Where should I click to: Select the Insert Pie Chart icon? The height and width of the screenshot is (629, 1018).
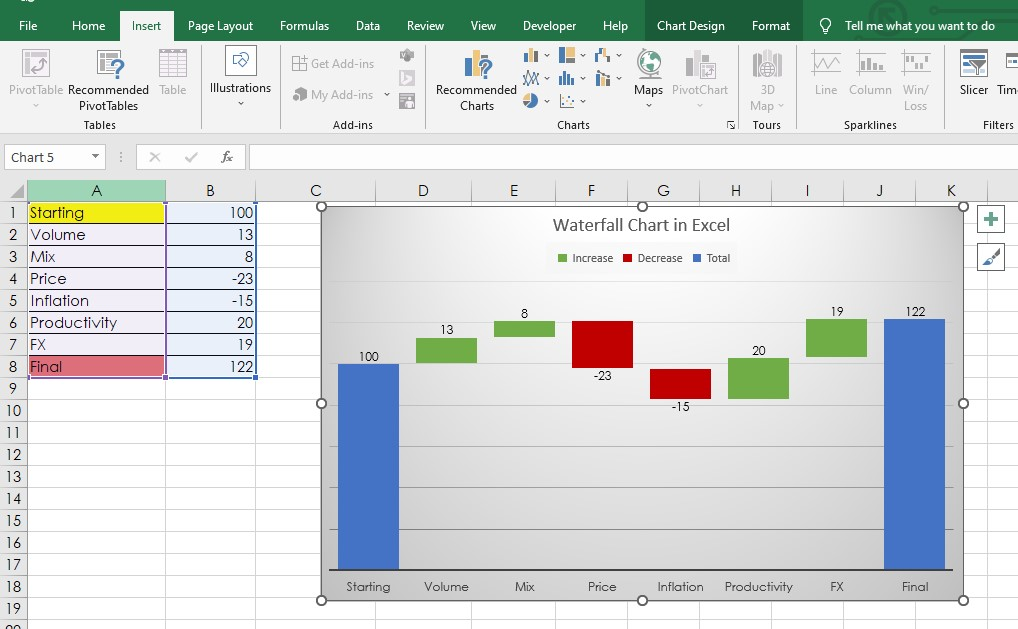coord(528,100)
